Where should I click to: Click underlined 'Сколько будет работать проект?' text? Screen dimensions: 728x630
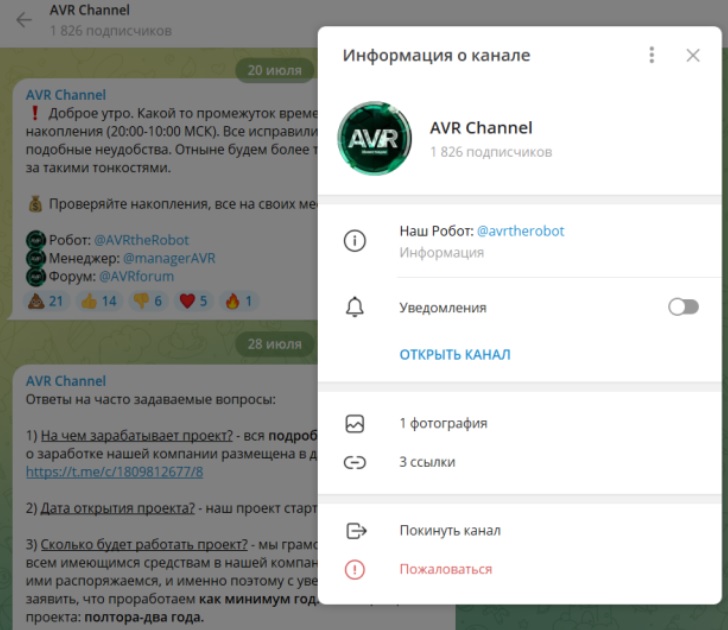click(x=144, y=545)
